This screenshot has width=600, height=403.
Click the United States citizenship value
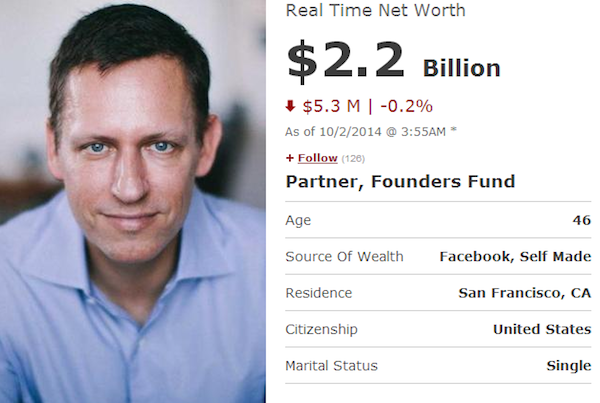(x=541, y=329)
